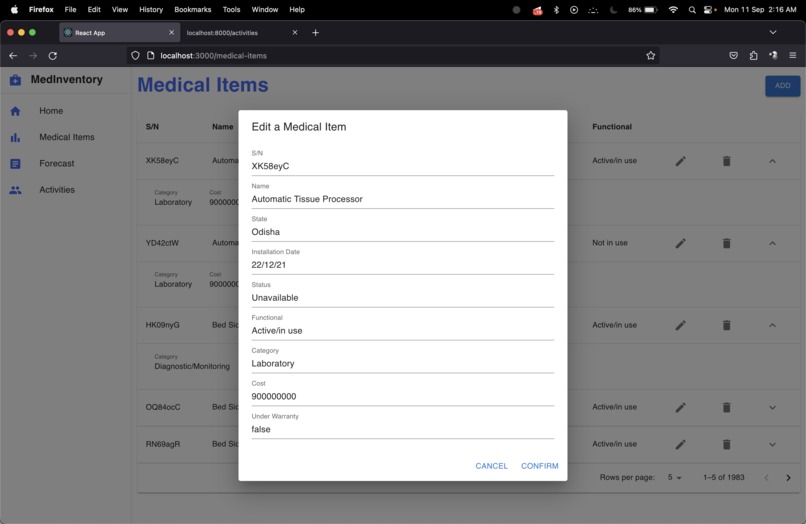Open list all tabs dropdown arrow
This screenshot has width=806, height=524.
(x=773, y=32)
